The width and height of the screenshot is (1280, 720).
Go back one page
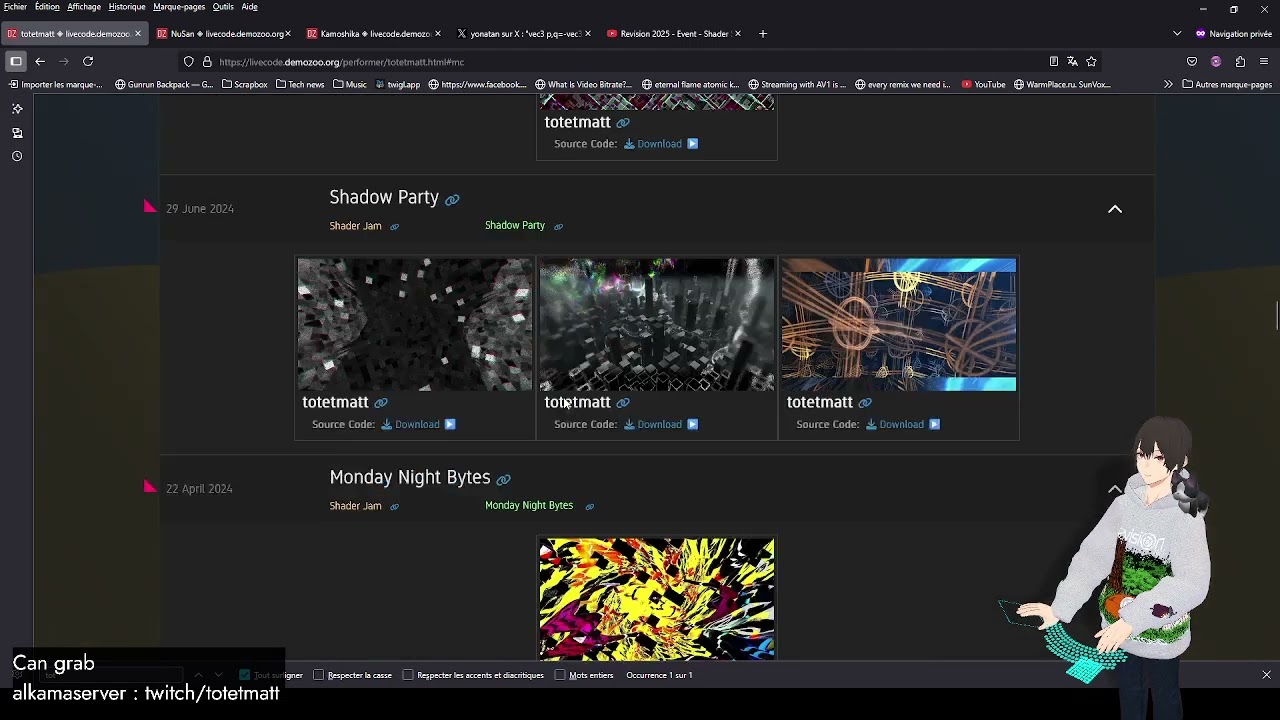coord(40,61)
